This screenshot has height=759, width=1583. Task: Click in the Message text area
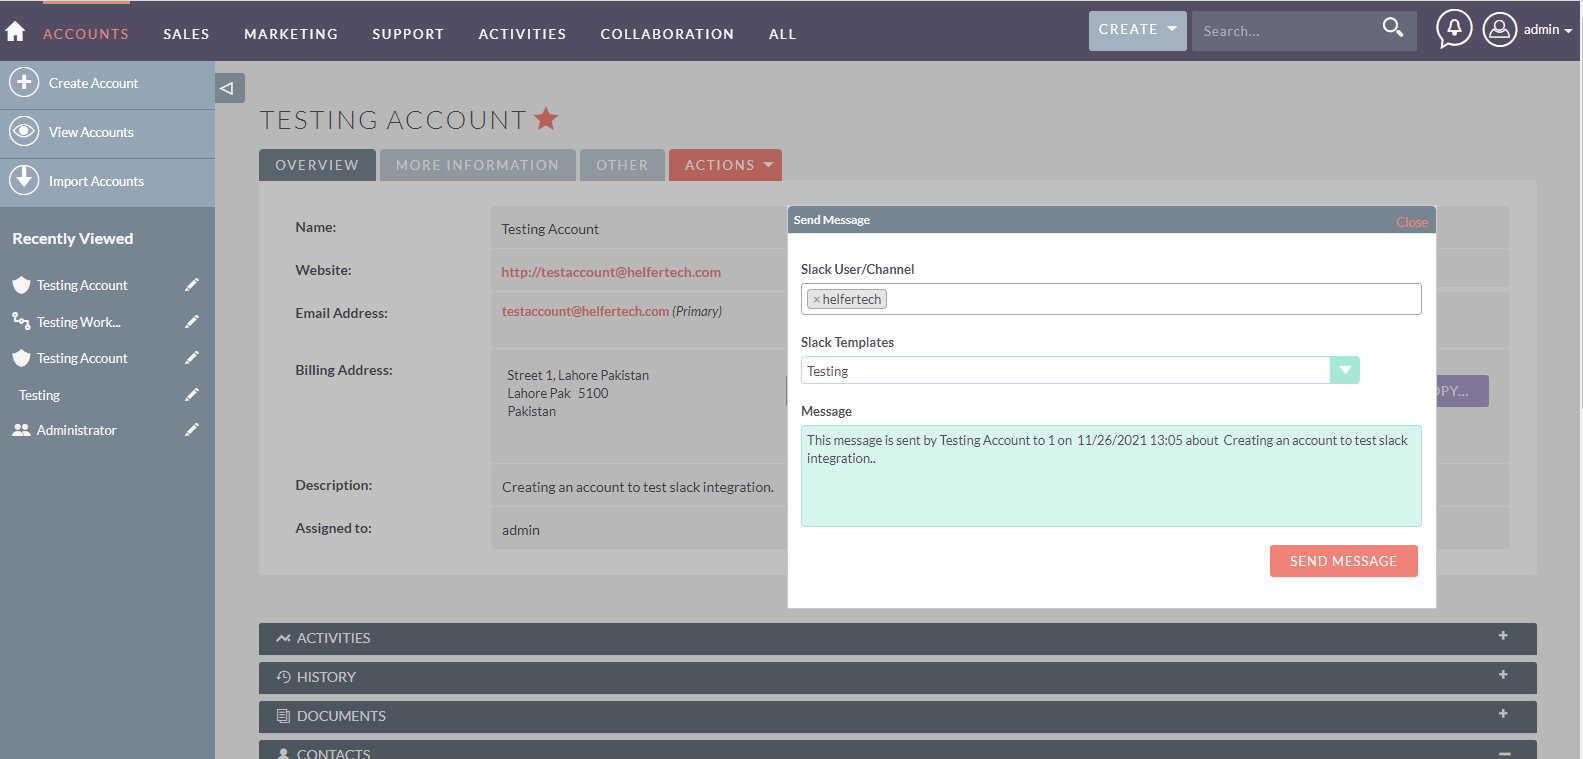click(1110, 476)
